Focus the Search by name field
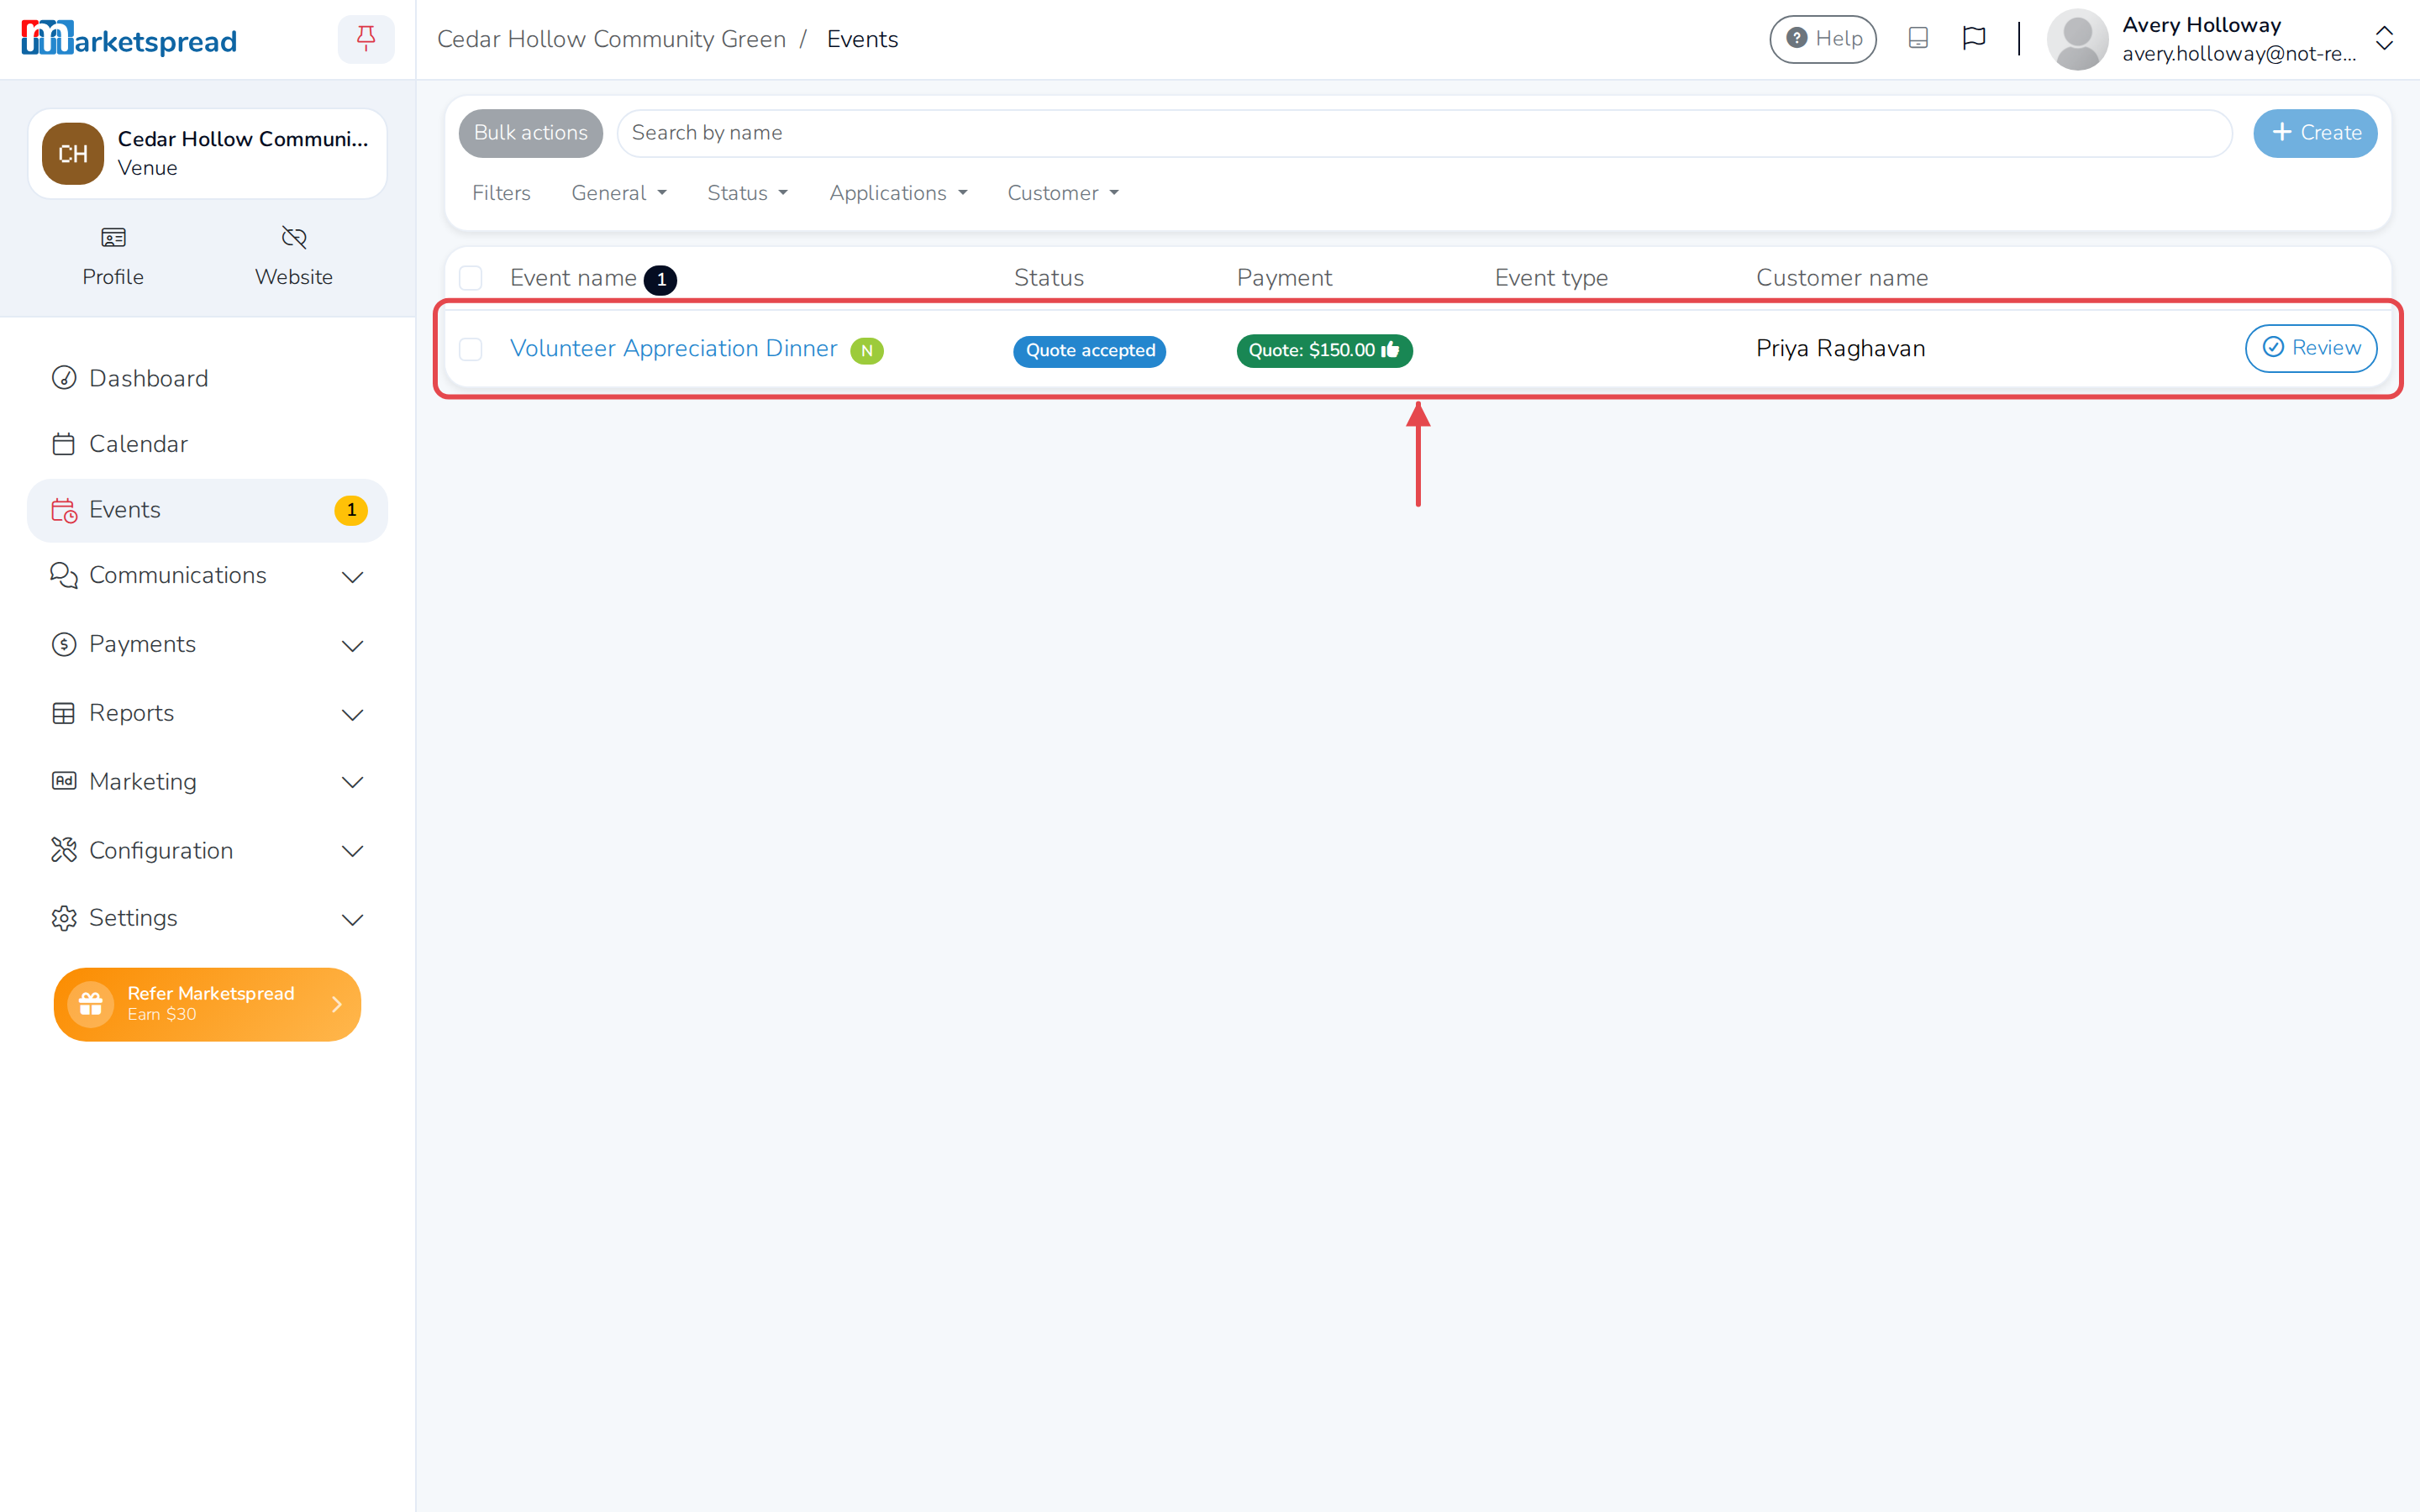The image size is (2420, 1512). tap(1424, 133)
